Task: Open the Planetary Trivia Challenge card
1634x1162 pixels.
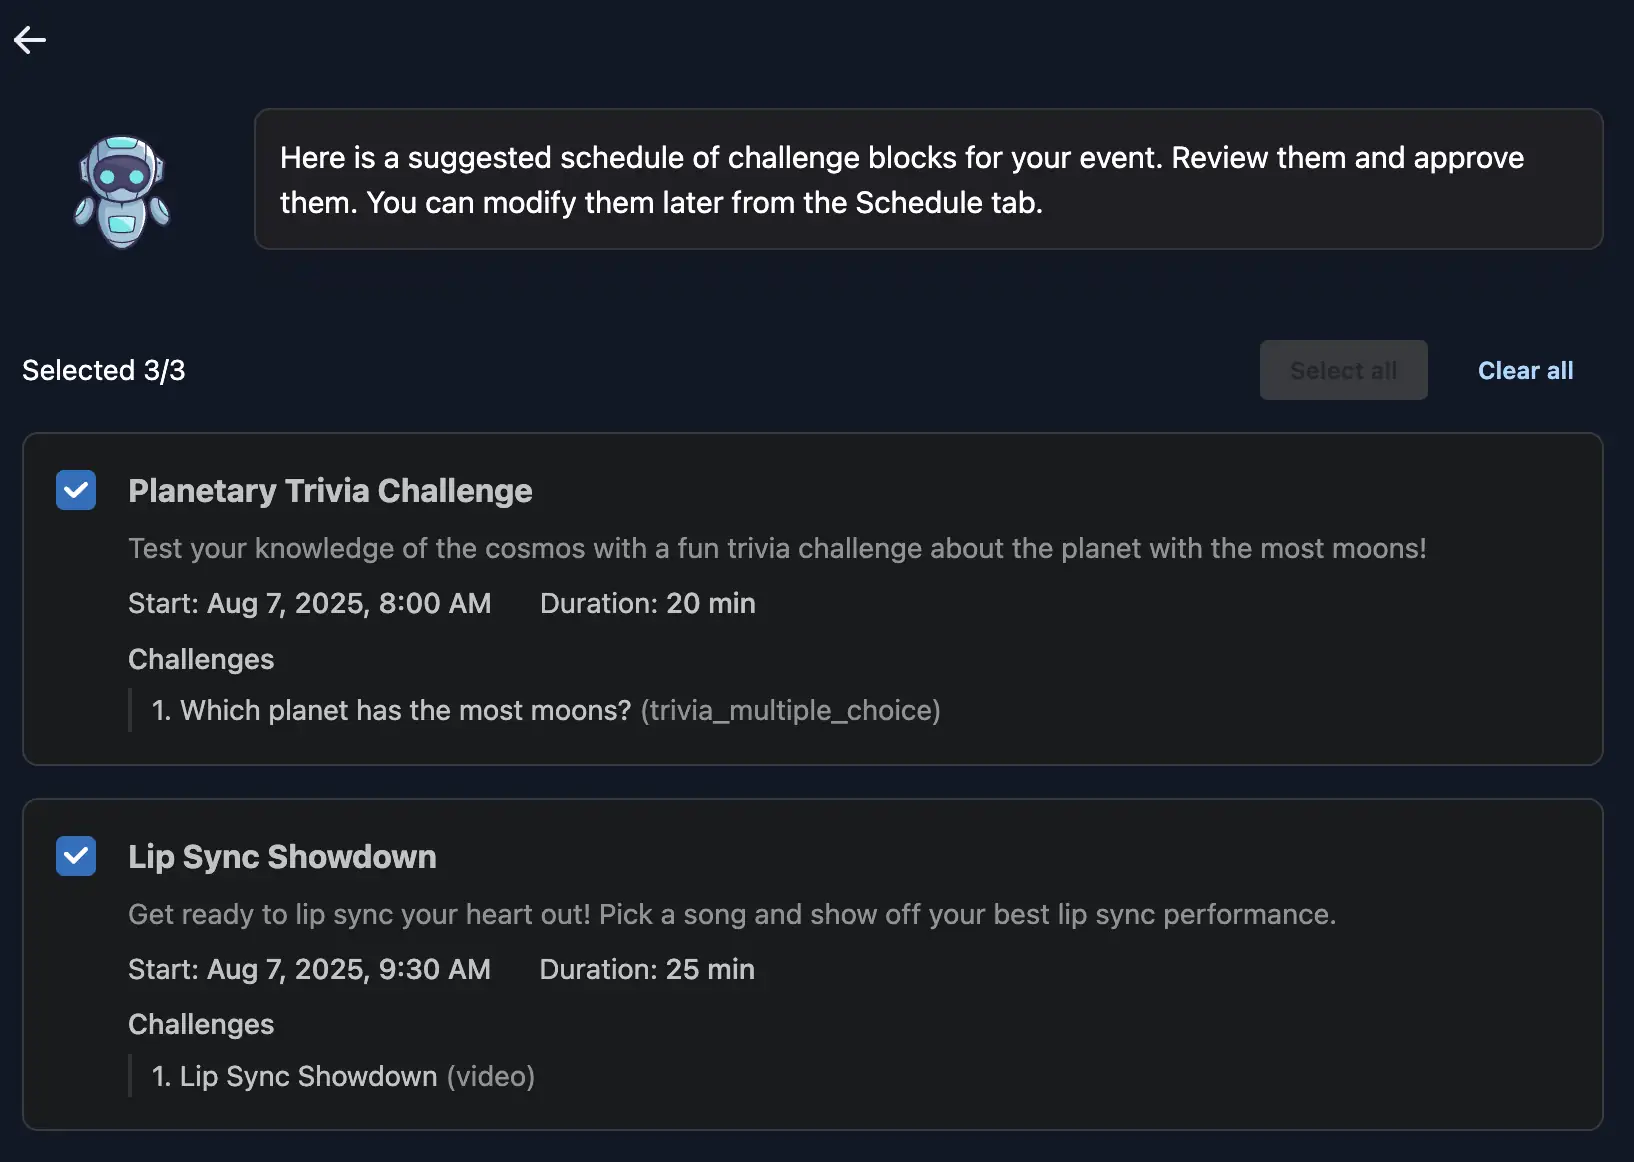Action: tap(330, 491)
